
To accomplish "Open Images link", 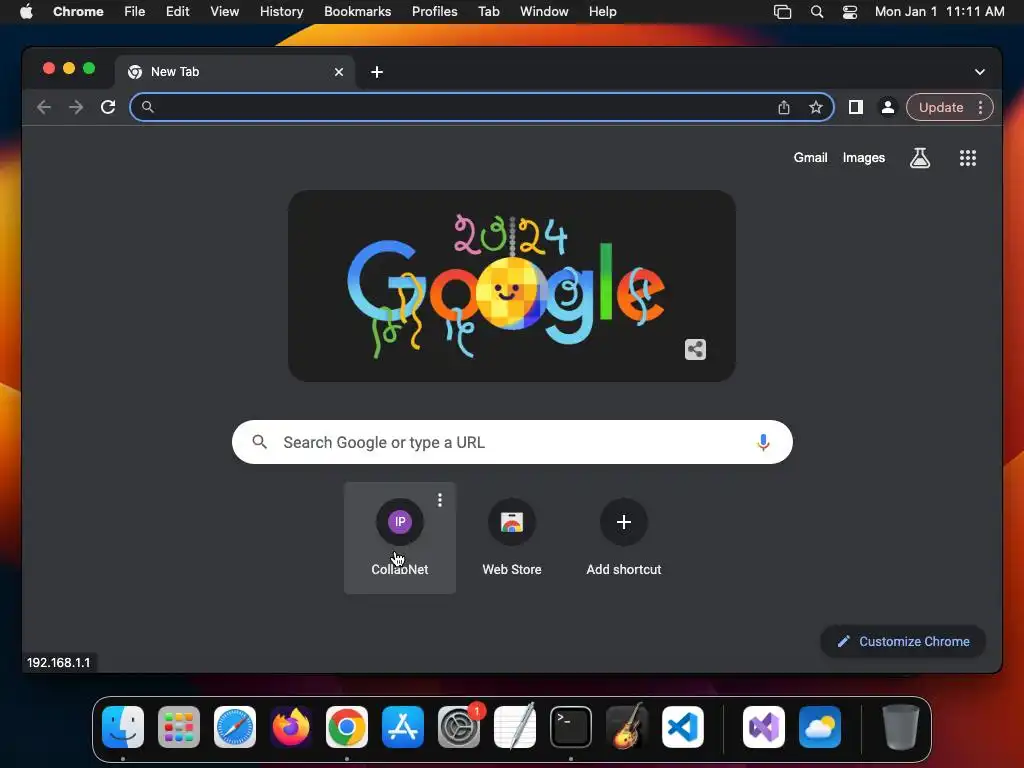I will coord(863,157).
